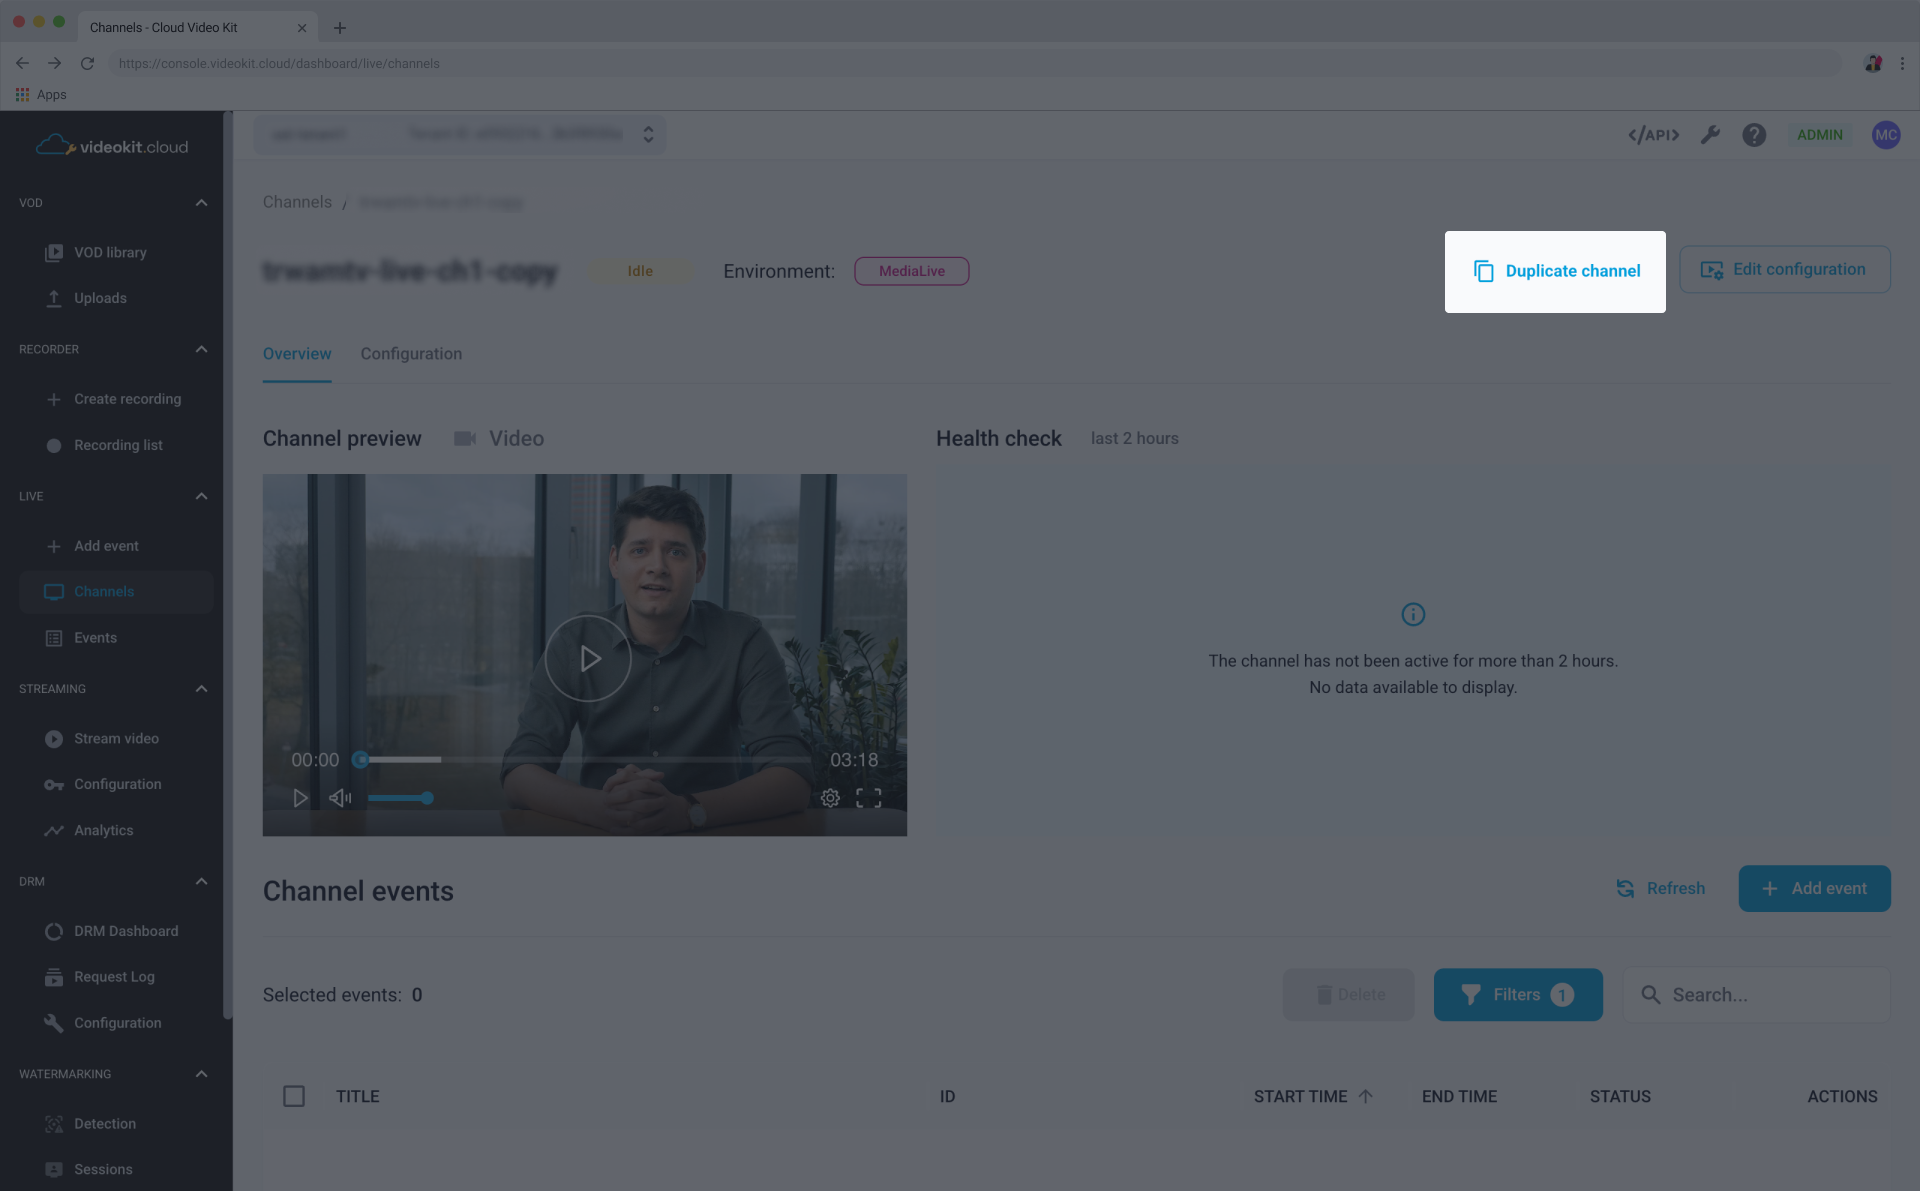Image resolution: width=1920 pixels, height=1191 pixels.
Task: Select the Overview tab
Action: point(297,353)
